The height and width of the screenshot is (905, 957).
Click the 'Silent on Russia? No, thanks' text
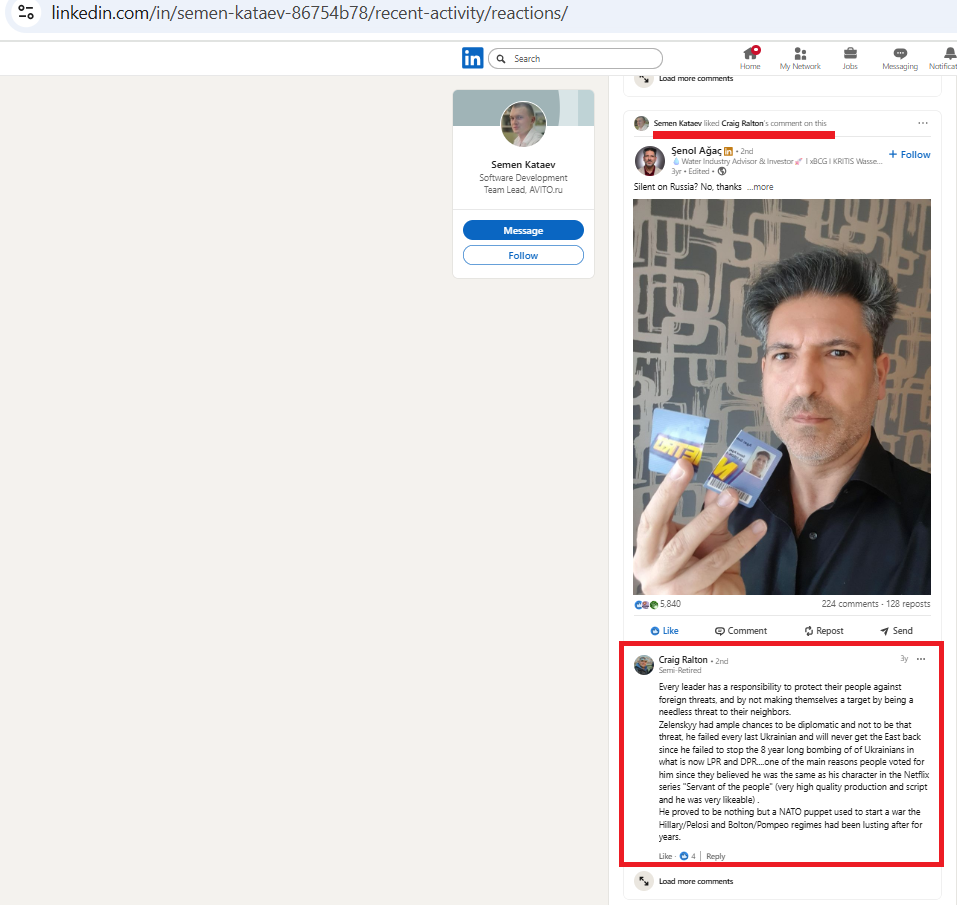tap(687, 187)
